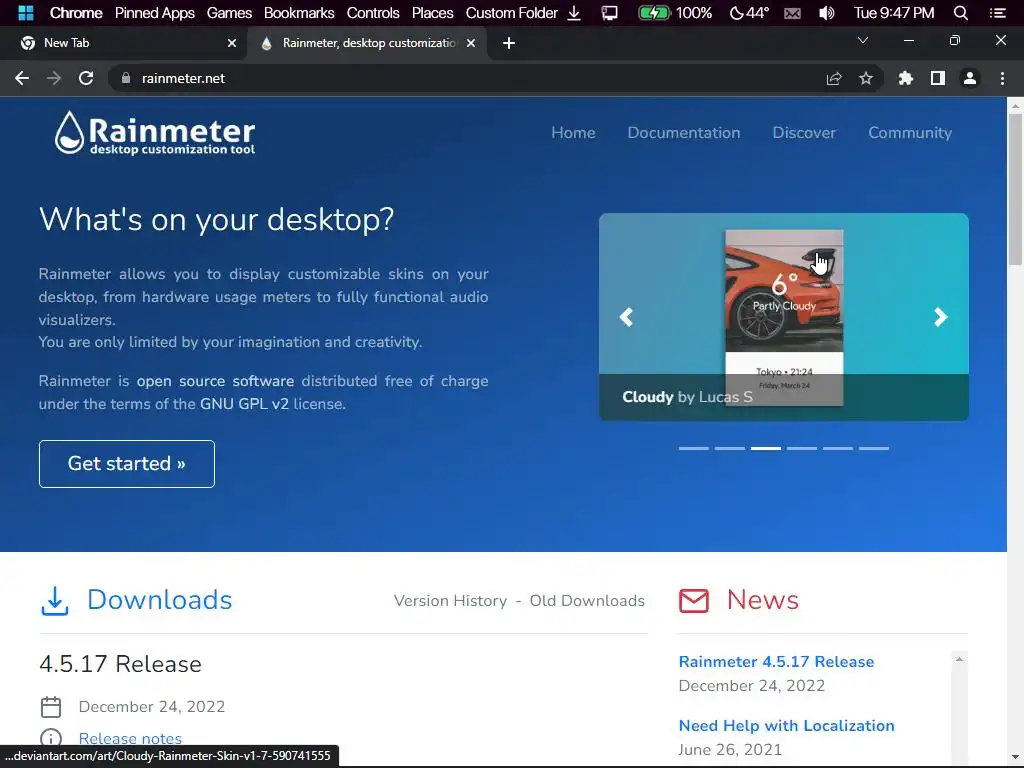Open the mail envelope icon in top bar
Screen dimensions: 1024x768
[792, 13]
